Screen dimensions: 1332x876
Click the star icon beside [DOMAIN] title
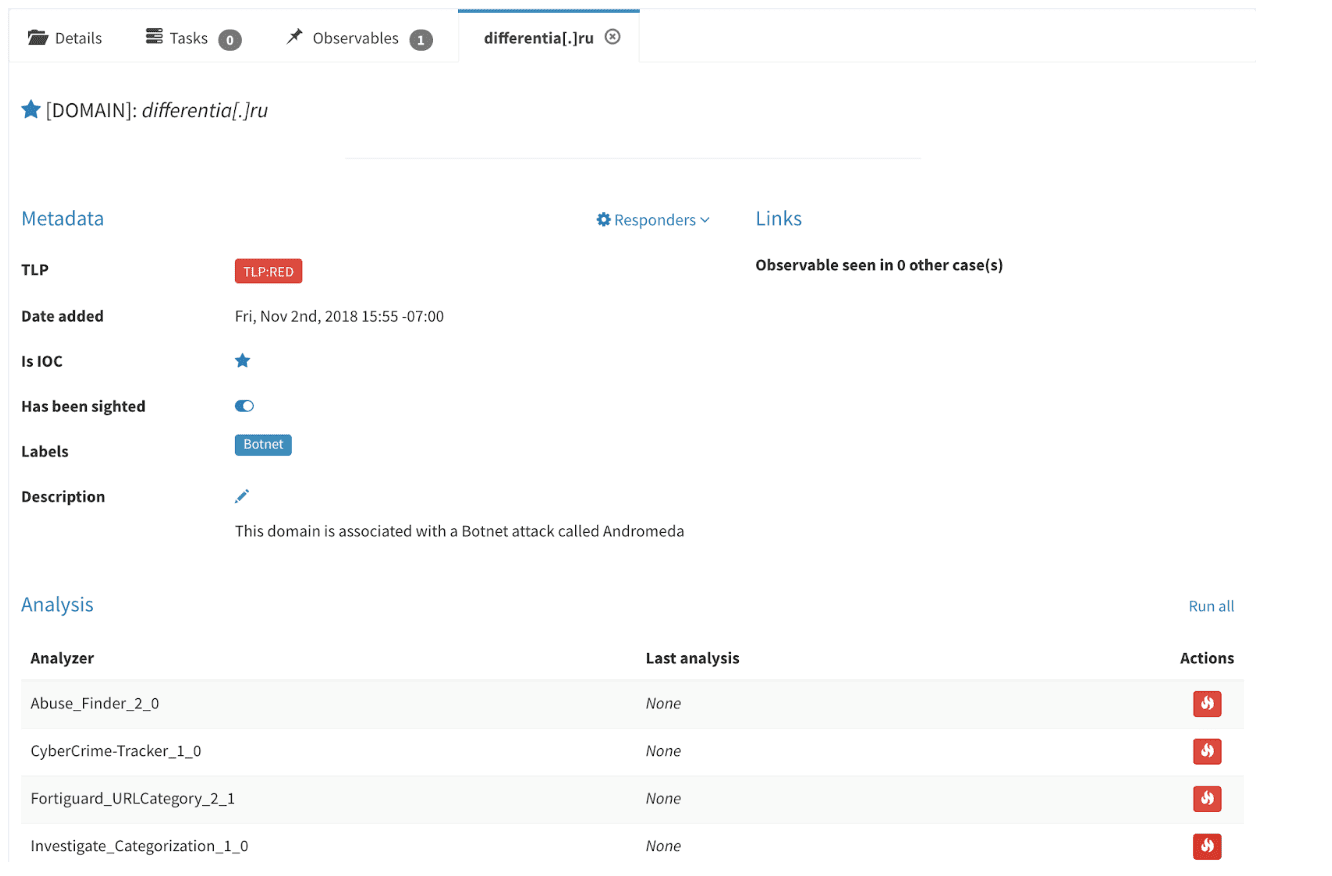click(x=31, y=110)
